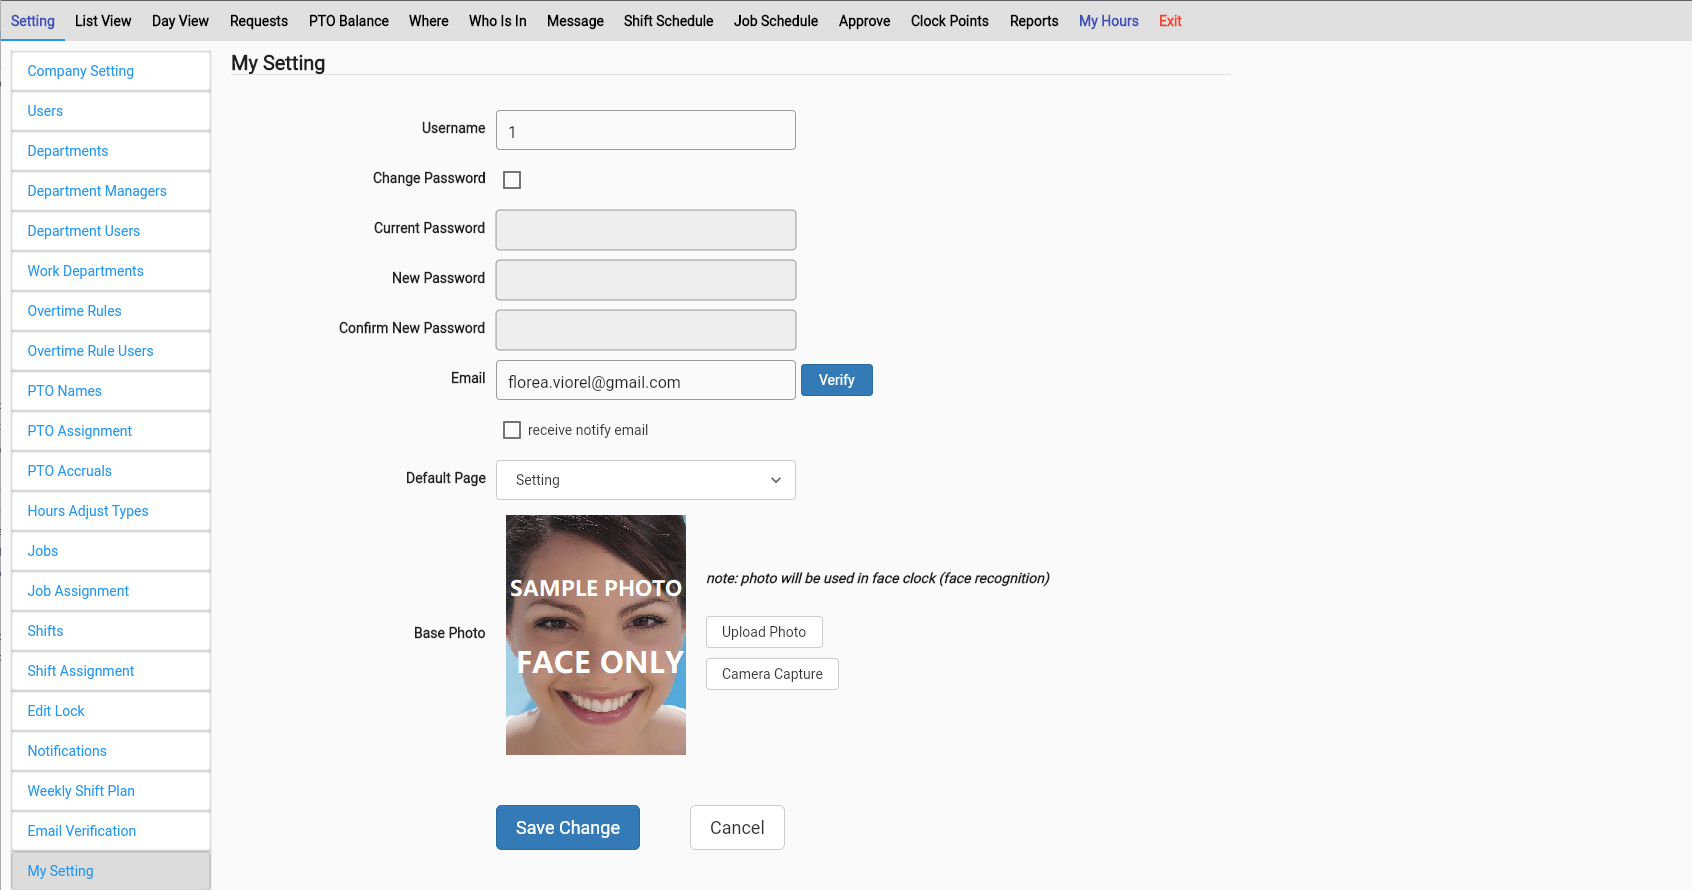Open the Users sidebar item
Viewport: 1692px width, 890px height.
[x=111, y=111]
